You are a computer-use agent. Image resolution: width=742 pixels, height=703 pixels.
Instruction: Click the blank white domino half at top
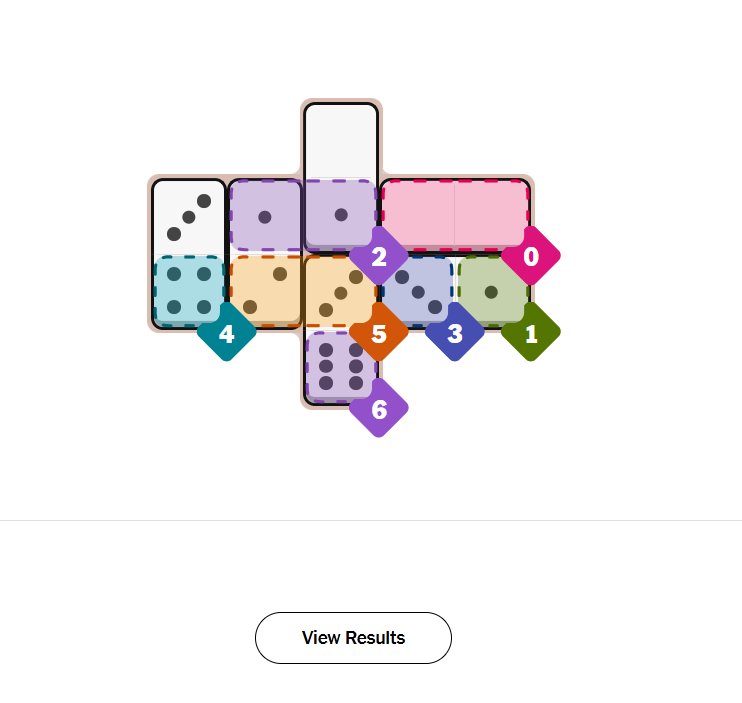pos(341,140)
